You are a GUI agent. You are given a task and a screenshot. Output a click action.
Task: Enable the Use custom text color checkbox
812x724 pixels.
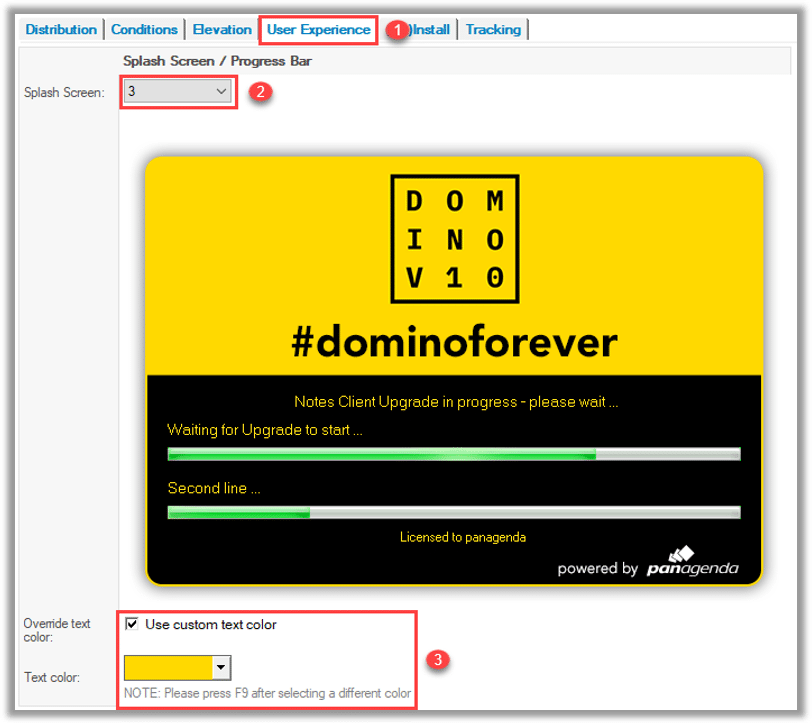(132, 624)
